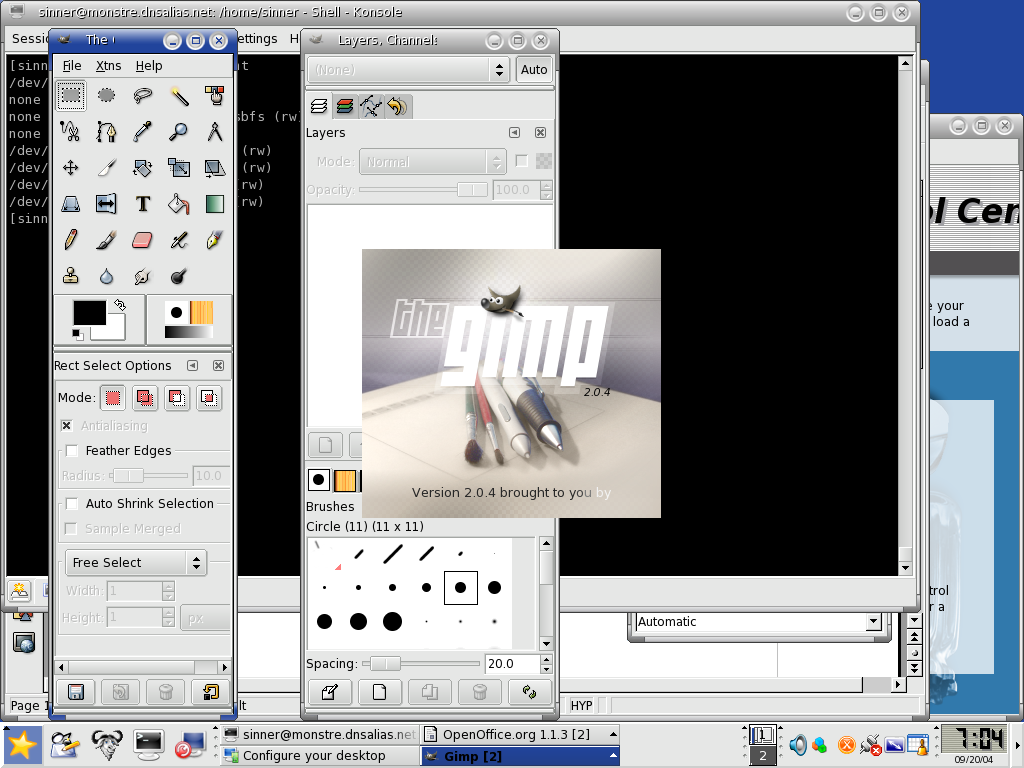Select the Ellipse Select tool
This screenshot has height=768, width=1024.
[106, 95]
